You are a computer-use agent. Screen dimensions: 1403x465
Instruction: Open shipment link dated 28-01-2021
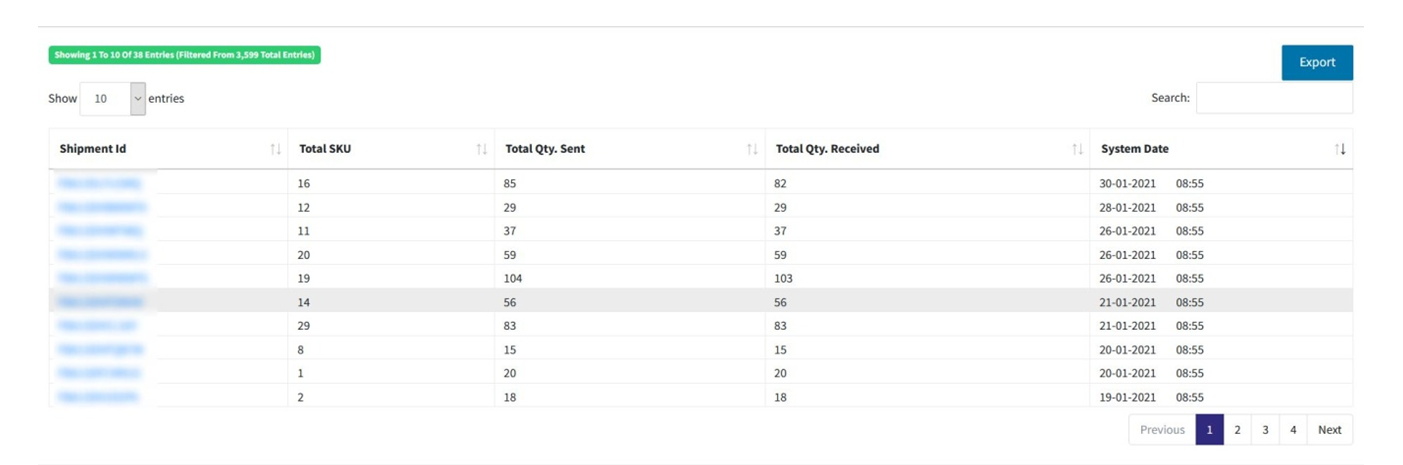click(x=102, y=208)
